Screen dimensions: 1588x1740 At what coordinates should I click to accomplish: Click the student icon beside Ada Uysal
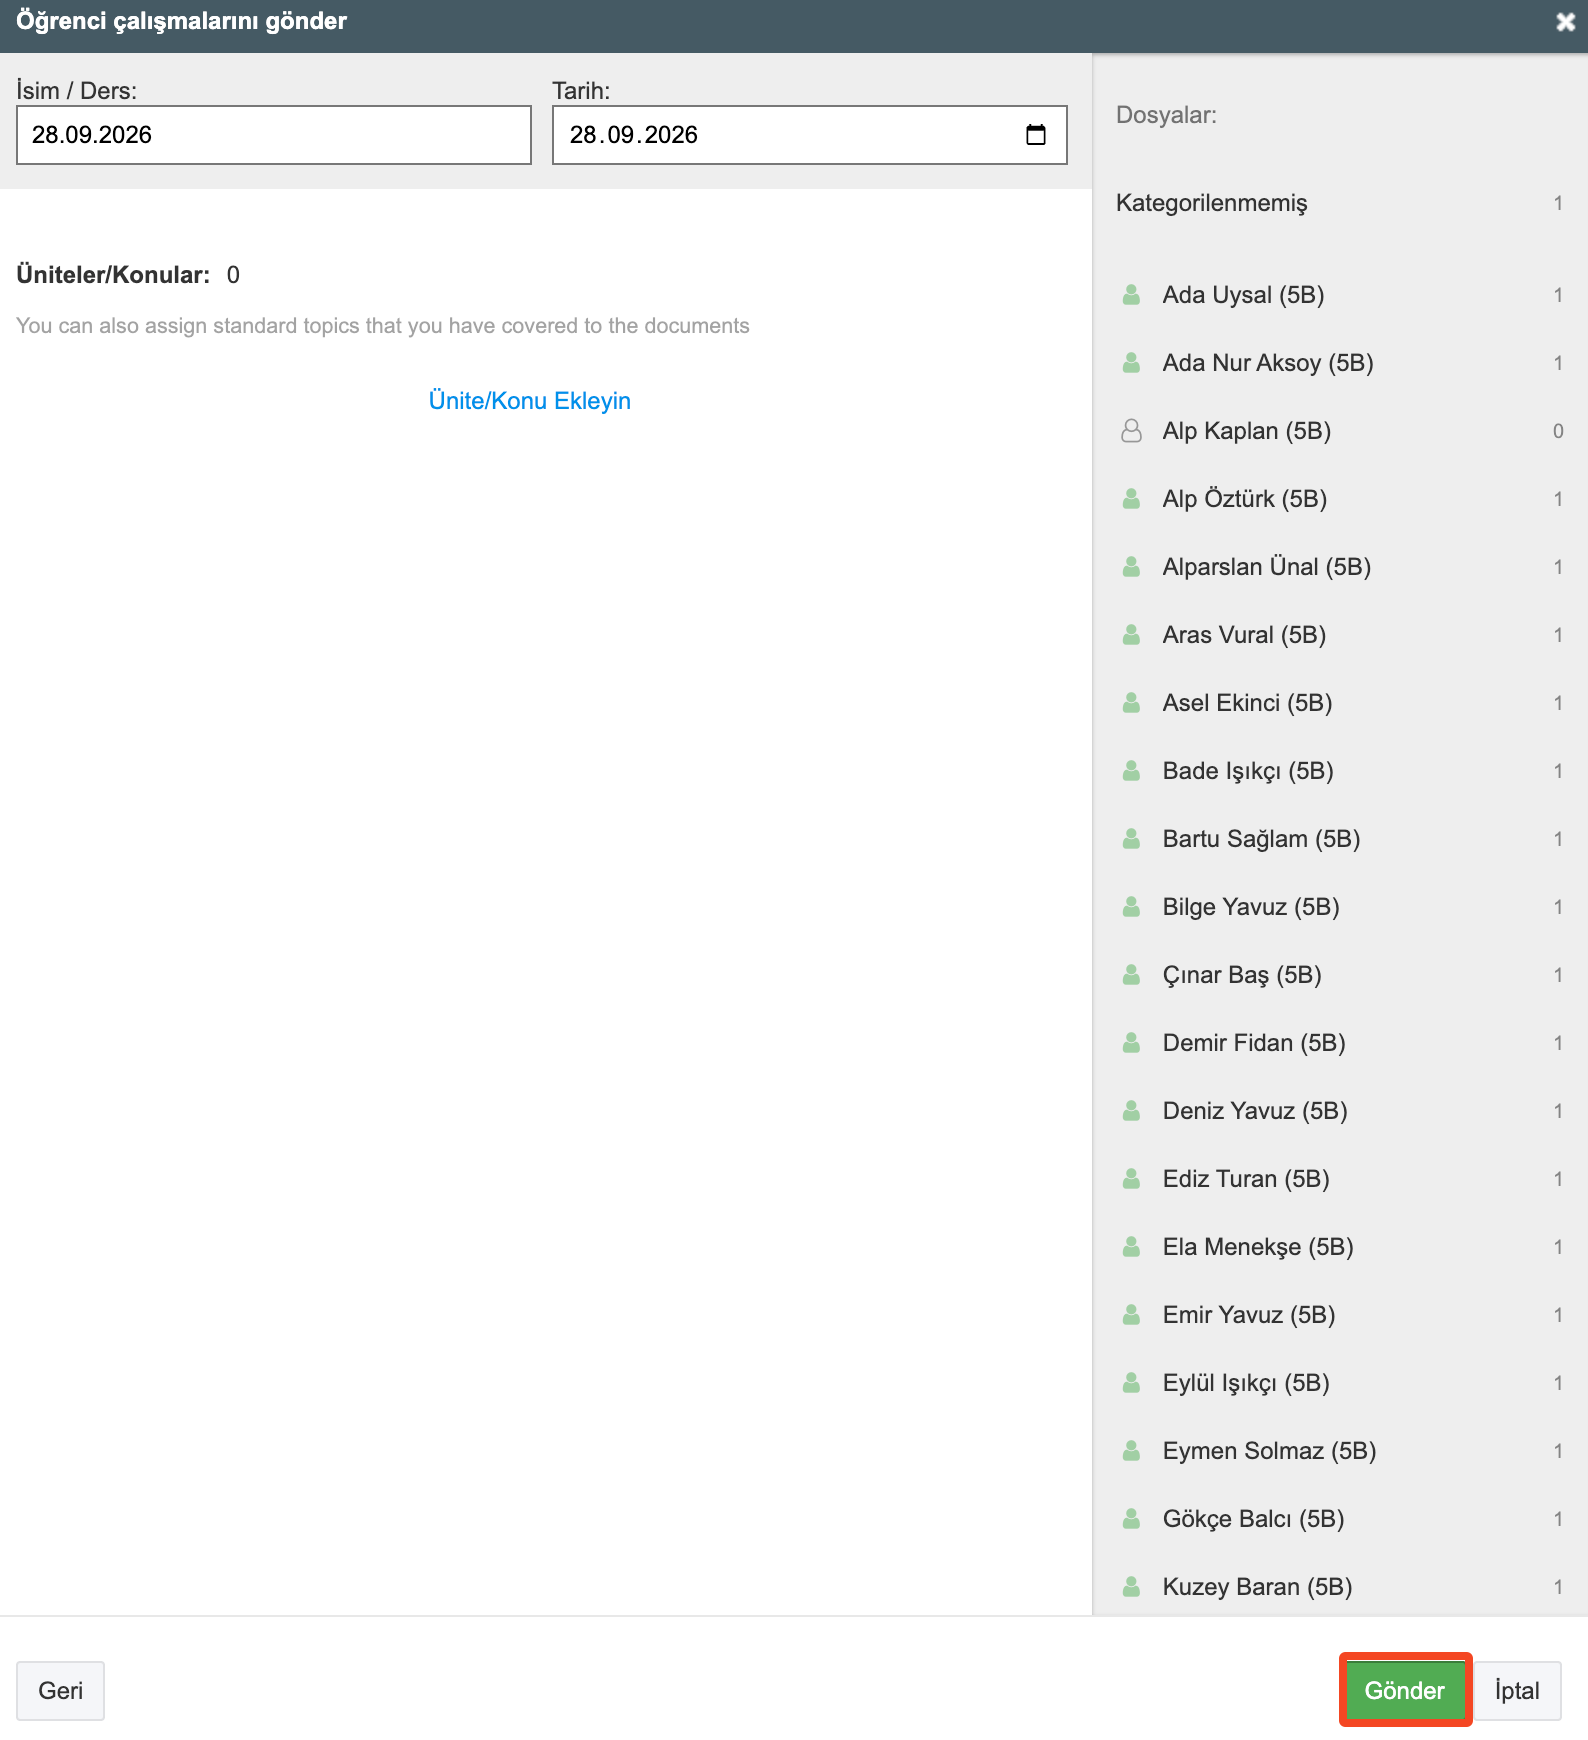point(1132,295)
